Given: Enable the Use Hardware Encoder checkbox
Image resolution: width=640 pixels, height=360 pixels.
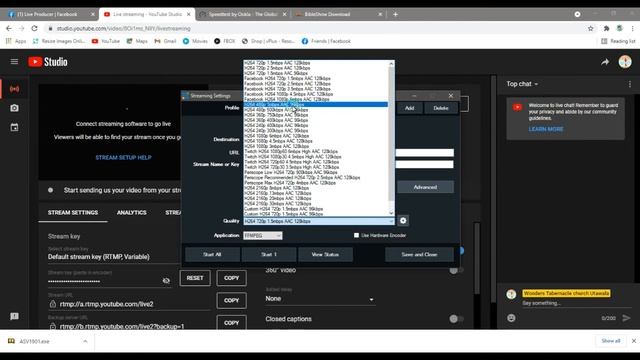Looking at the screenshot, I should 356,236.
